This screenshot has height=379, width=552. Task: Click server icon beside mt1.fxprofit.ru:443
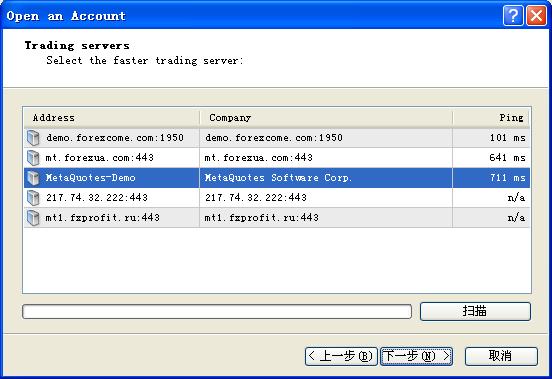coord(33,218)
